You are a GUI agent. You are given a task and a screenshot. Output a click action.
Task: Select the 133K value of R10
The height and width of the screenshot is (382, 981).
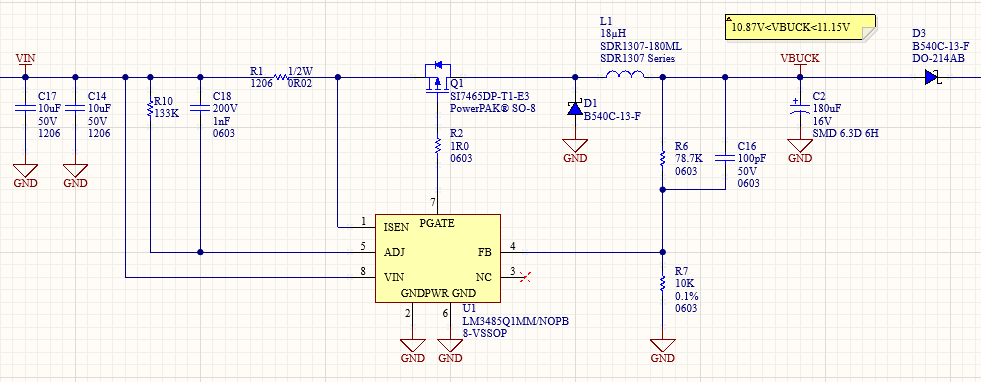(x=165, y=113)
